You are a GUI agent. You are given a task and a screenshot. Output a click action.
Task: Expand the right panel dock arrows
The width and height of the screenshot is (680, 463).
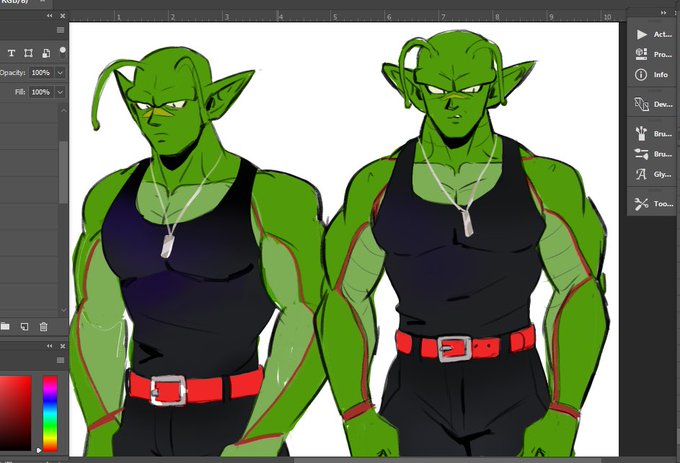pos(664,13)
